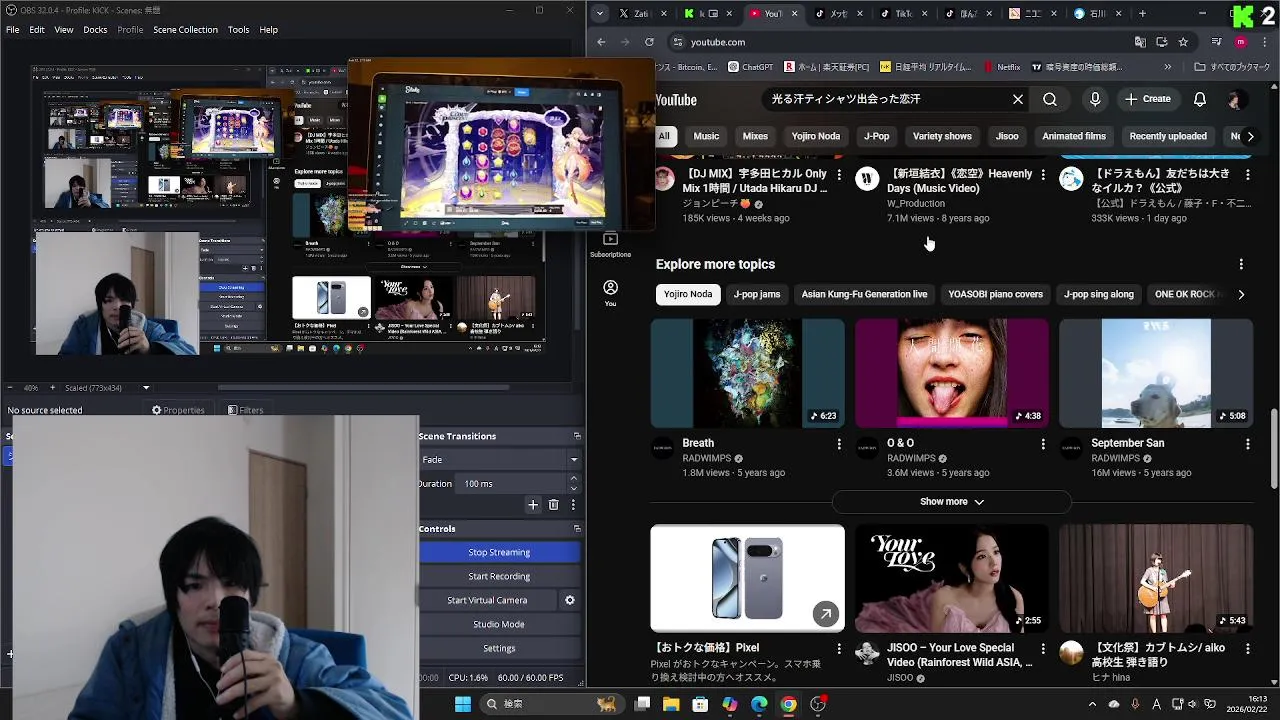1280x720 pixels.
Task: Select the Variety shows filter chip
Action: pyautogui.click(x=942, y=136)
